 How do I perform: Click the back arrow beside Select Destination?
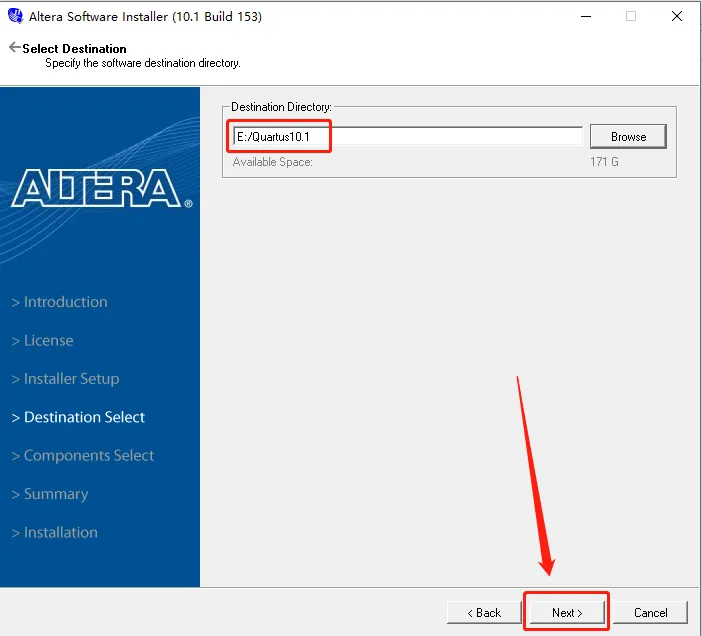pyautogui.click(x=14, y=47)
